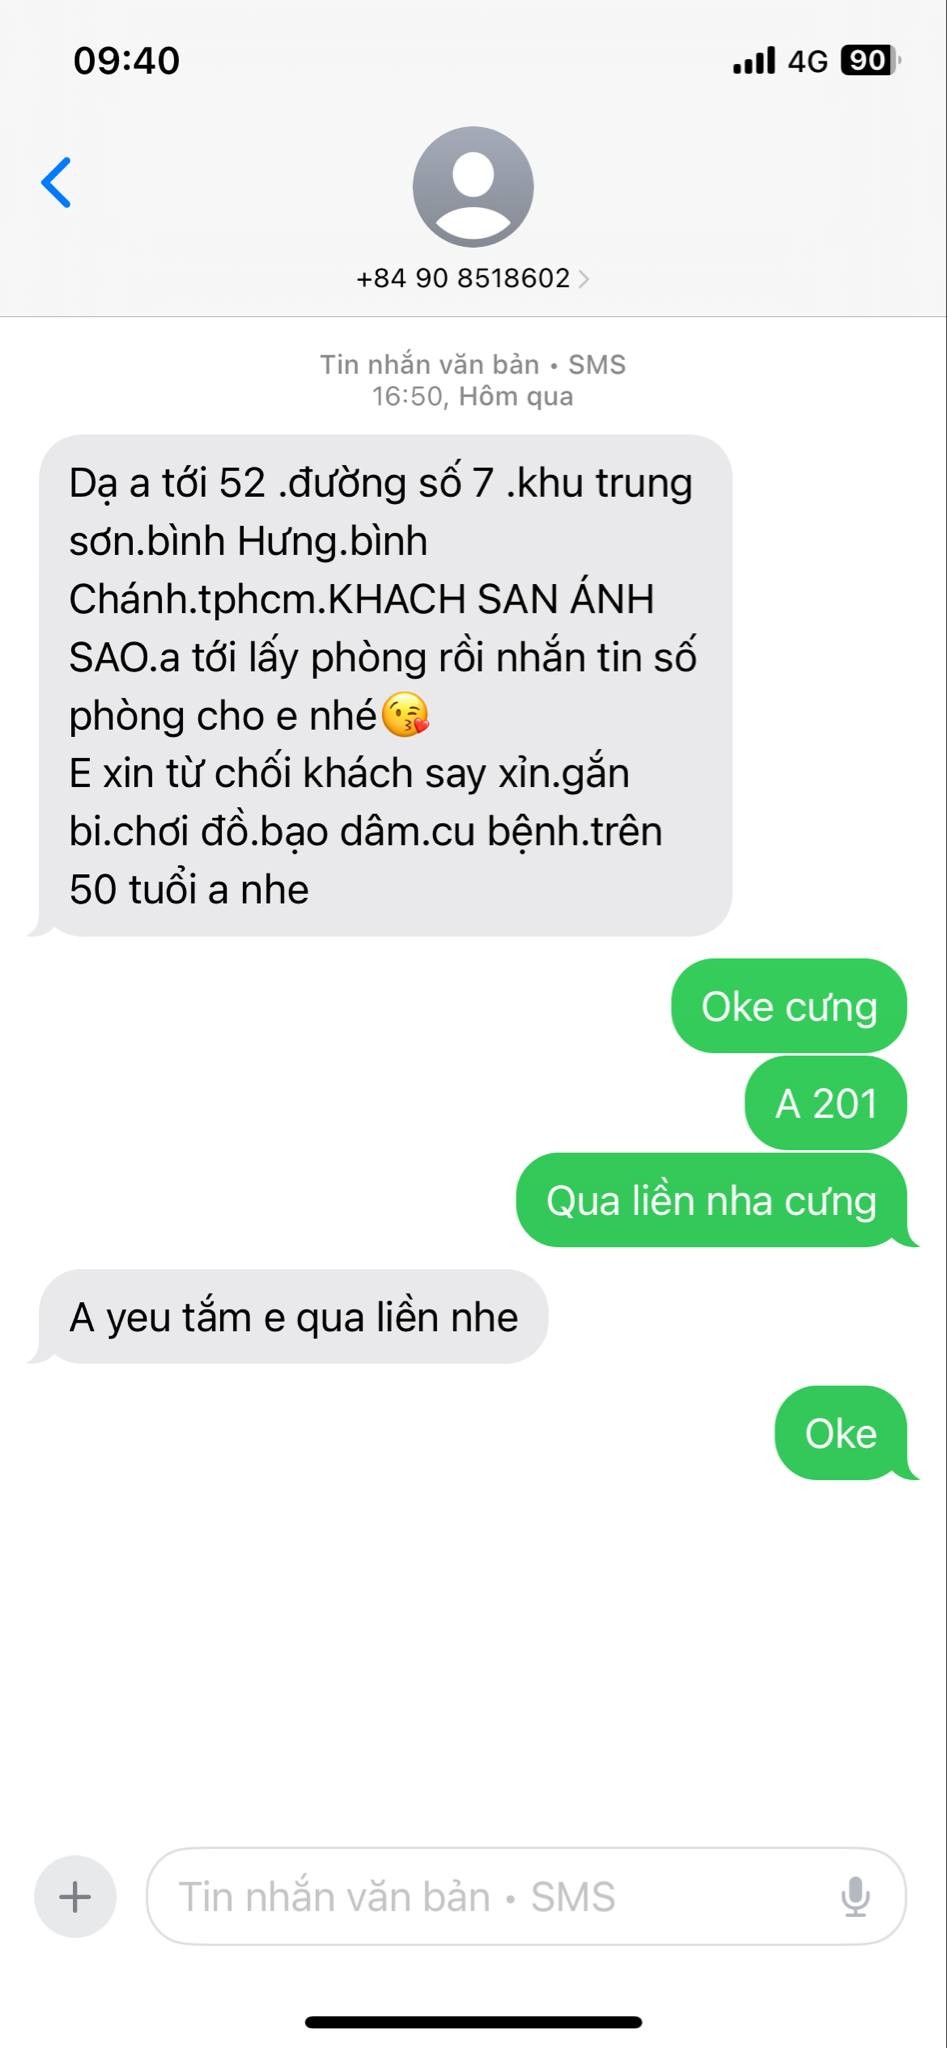Tap the plus attachments button
Image resolution: width=947 pixels, height=2048 pixels.
click(x=75, y=1897)
